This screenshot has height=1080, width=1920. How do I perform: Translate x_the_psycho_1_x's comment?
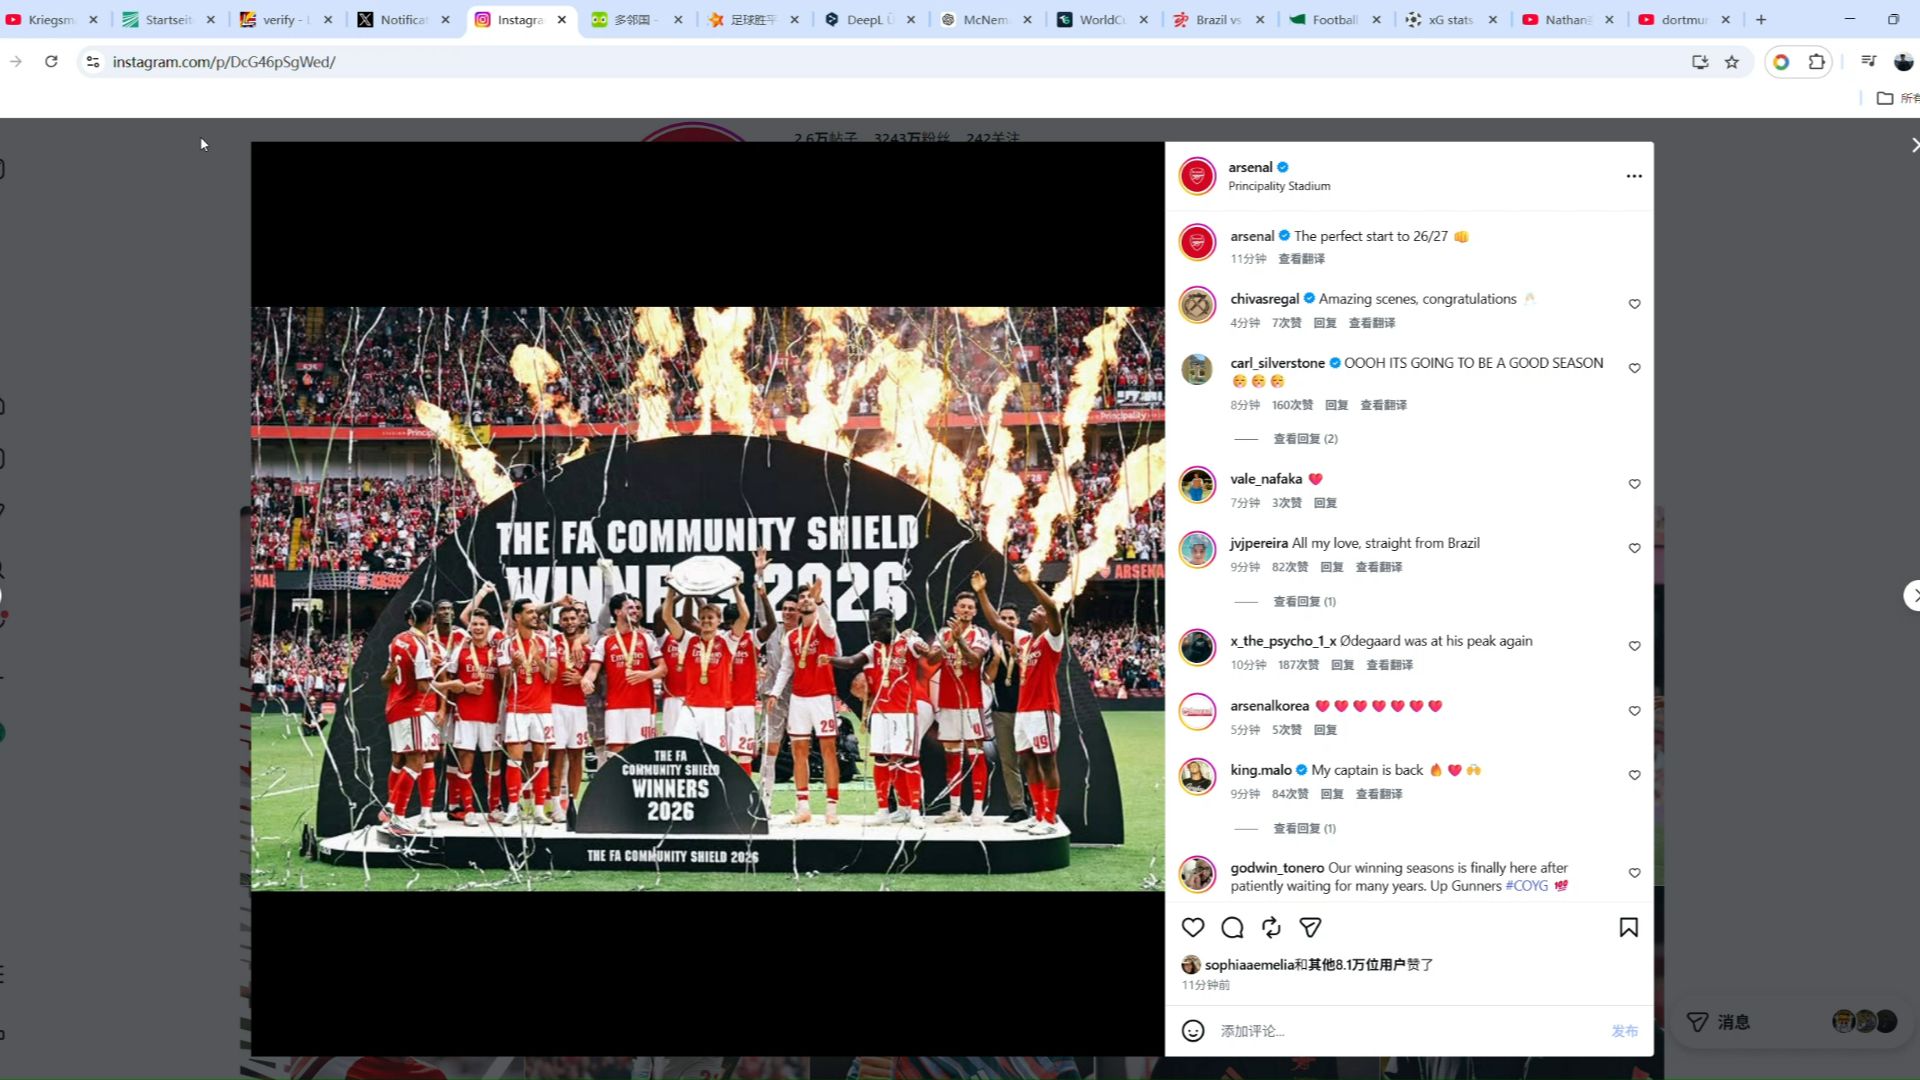pos(1389,665)
